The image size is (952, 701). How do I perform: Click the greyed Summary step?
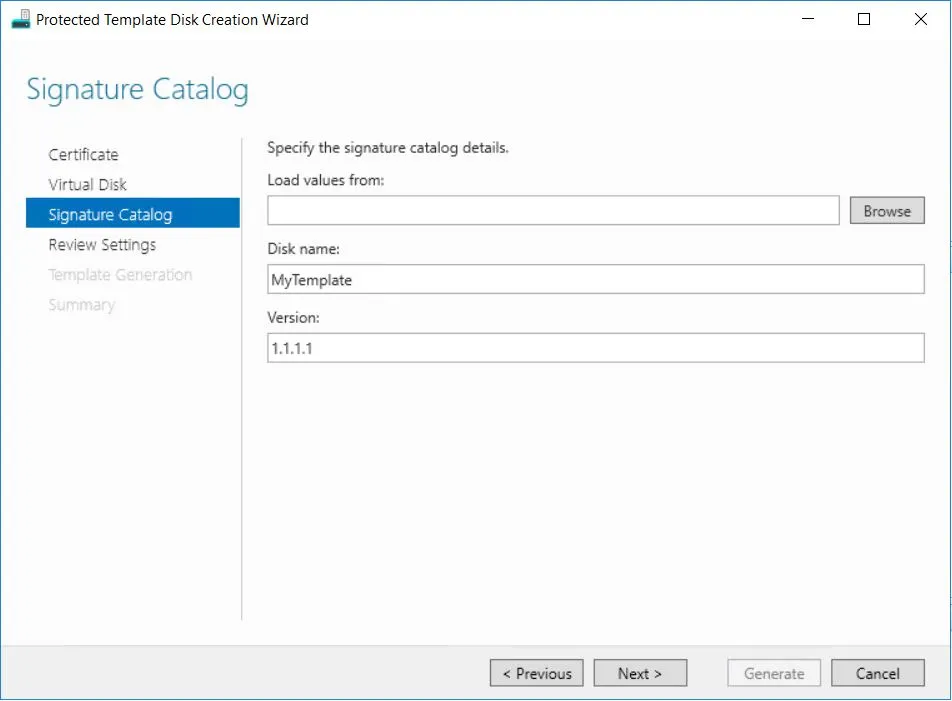click(81, 305)
